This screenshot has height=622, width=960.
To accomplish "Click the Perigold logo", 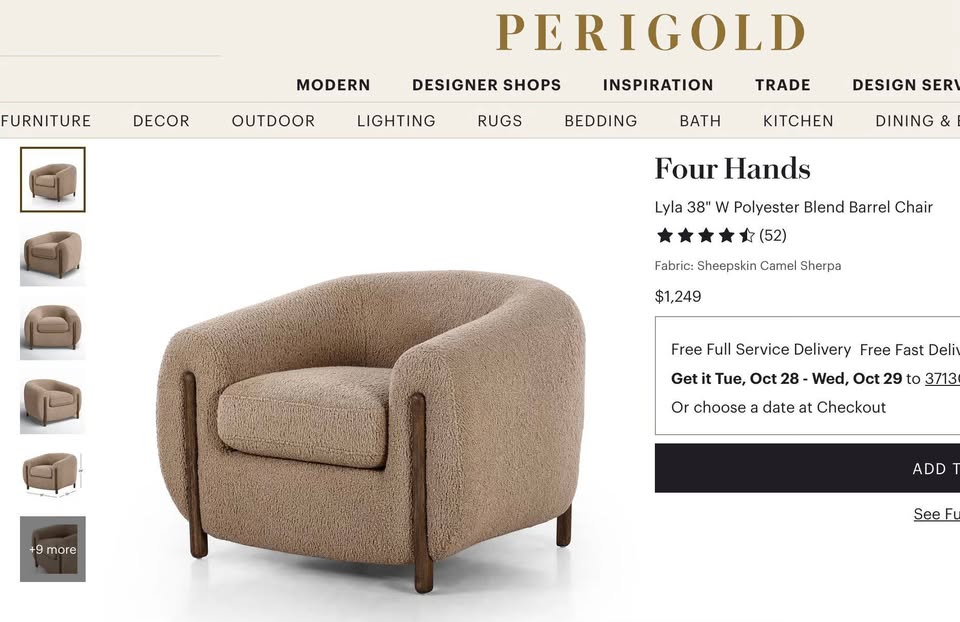I will coord(650,33).
